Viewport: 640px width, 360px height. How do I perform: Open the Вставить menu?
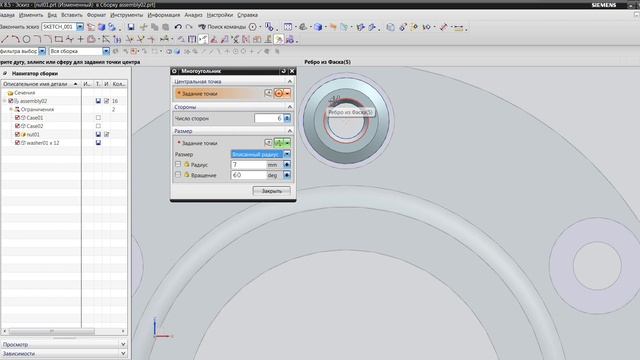pyautogui.click(x=72, y=15)
